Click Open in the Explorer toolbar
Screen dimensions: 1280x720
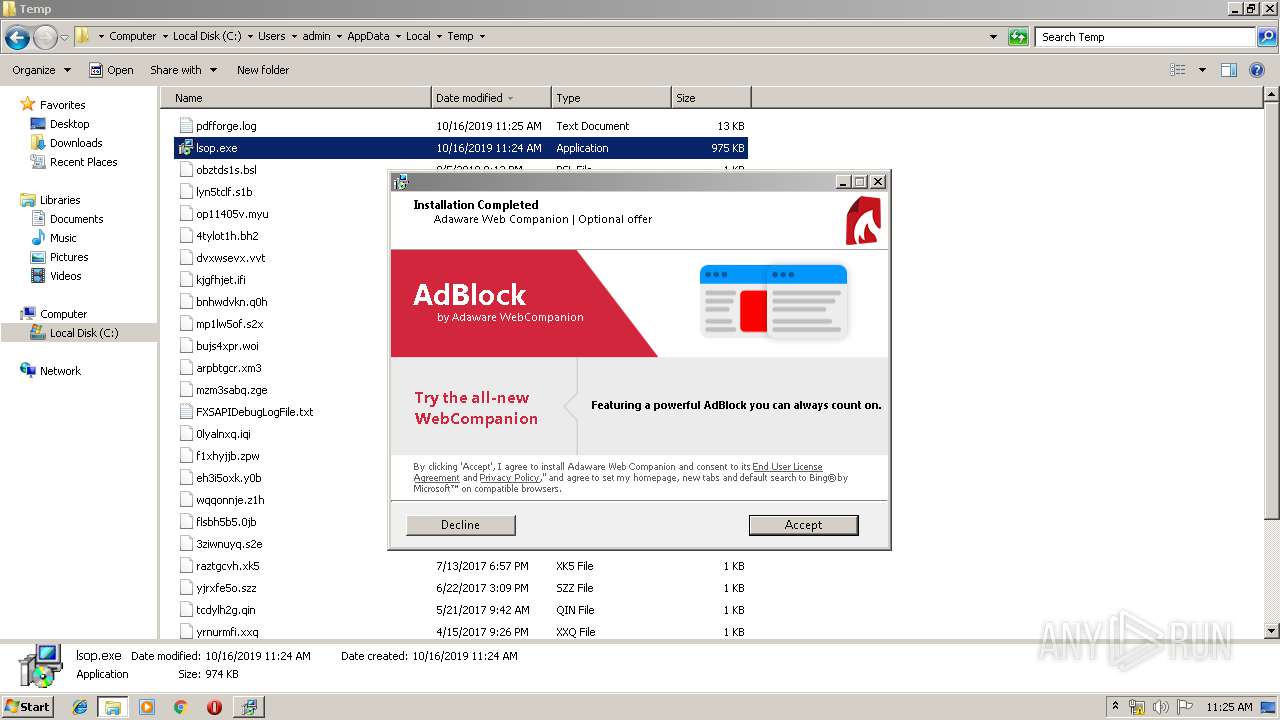pyautogui.click(x=111, y=70)
